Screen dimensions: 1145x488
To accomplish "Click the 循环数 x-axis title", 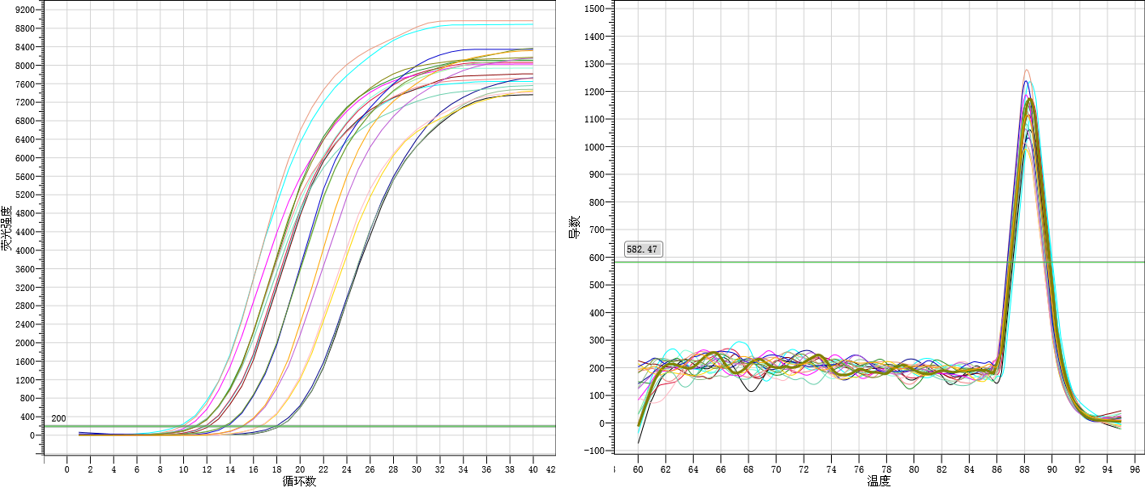I will pos(300,481).
